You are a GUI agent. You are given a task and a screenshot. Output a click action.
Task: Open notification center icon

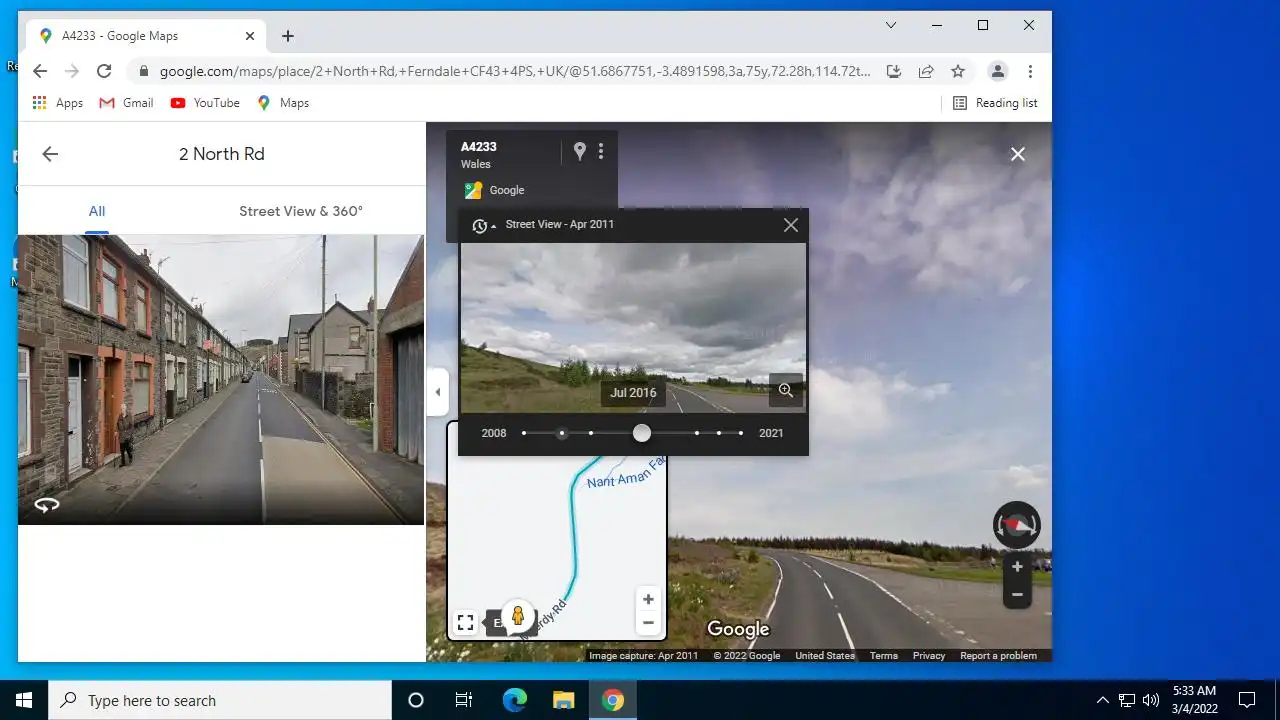pos(1247,700)
